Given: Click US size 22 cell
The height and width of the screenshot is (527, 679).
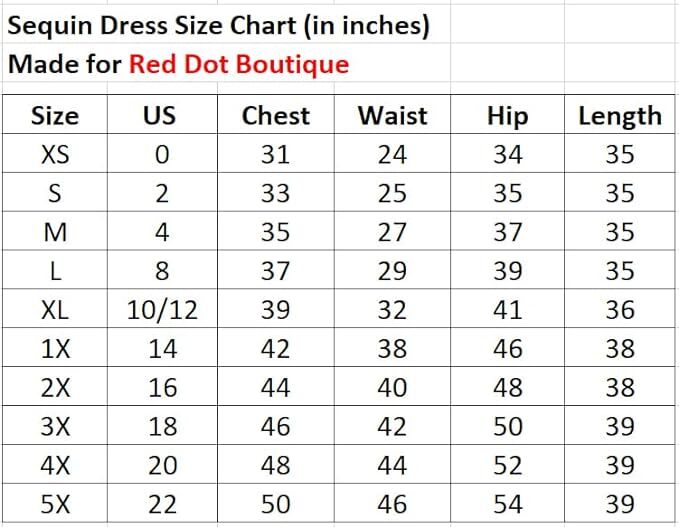Looking at the screenshot, I should click(162, 503).
